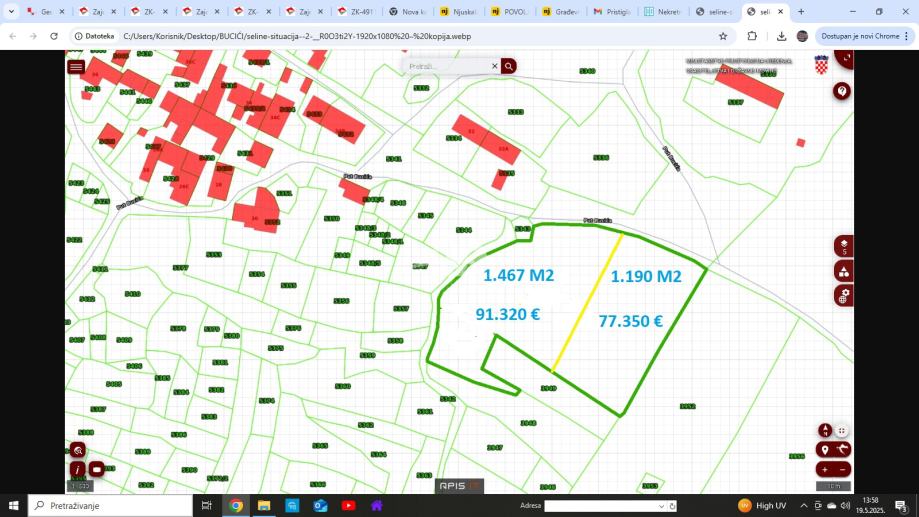Viewport: 919px width, 517px height.
Task: Click the north compass arrow button
Action: click(x=825, y=431)
